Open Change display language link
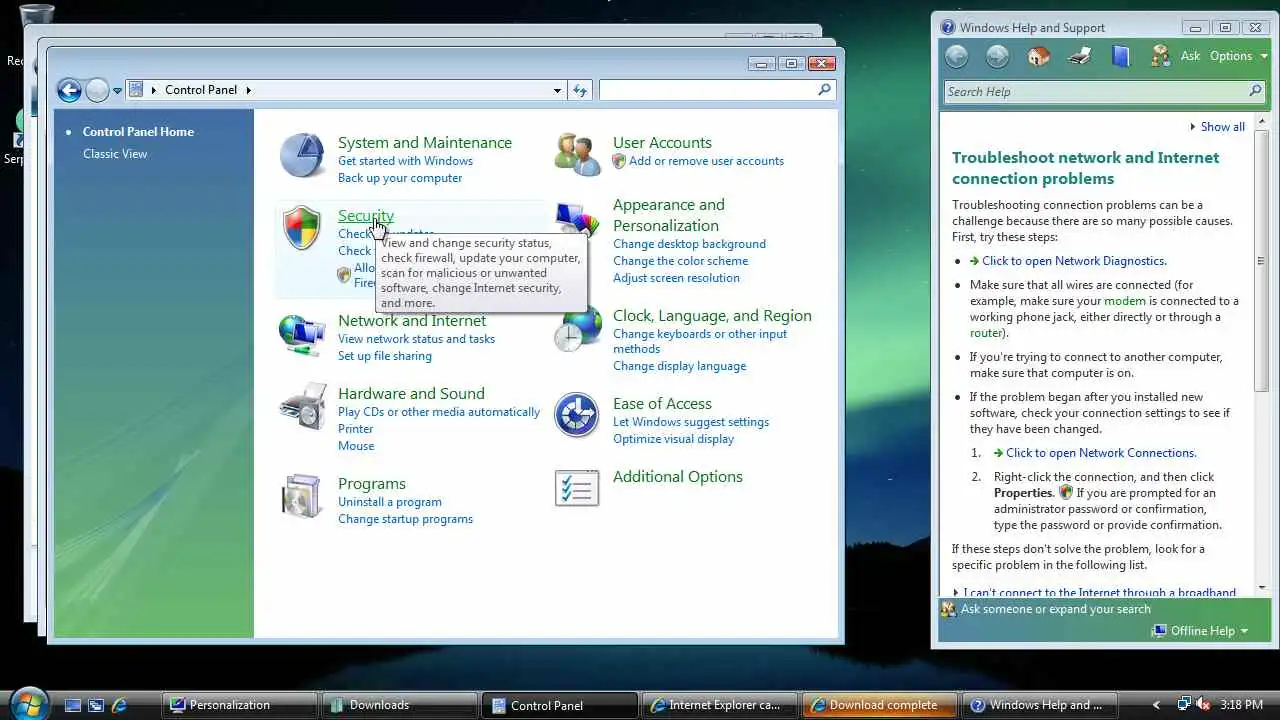Screen dimensions: 1280x720 [x=679, y=366]
